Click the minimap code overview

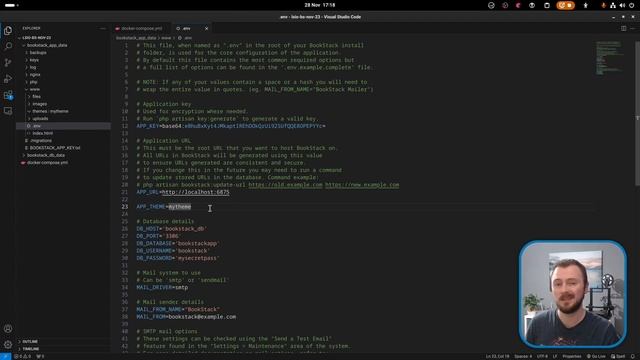coord(609,58)
